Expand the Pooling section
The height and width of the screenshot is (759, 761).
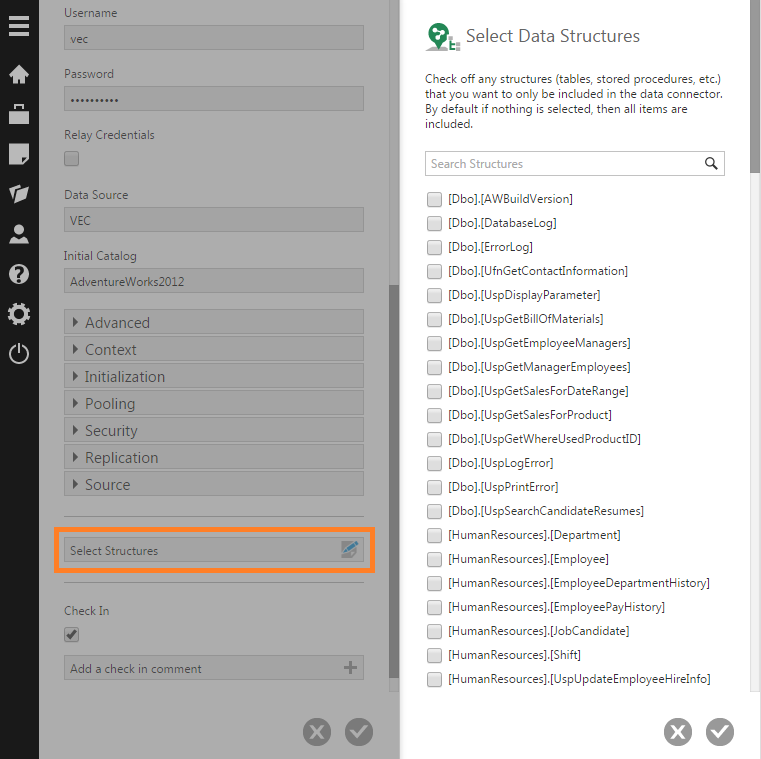(214, 403)
